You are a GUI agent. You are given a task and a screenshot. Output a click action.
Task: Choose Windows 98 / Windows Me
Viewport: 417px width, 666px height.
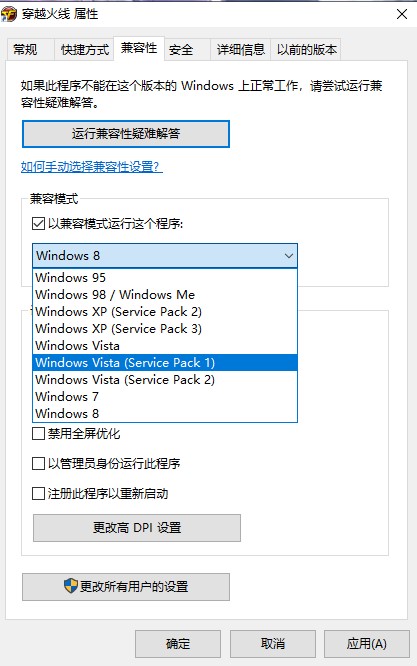(165, 294)
